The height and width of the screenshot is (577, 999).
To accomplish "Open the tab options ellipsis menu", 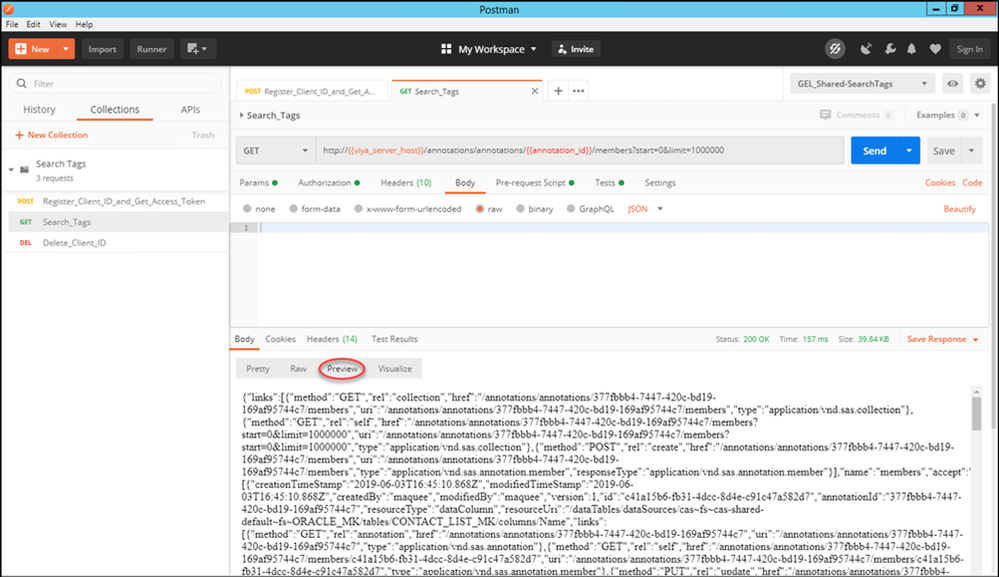I will point(579,91).
